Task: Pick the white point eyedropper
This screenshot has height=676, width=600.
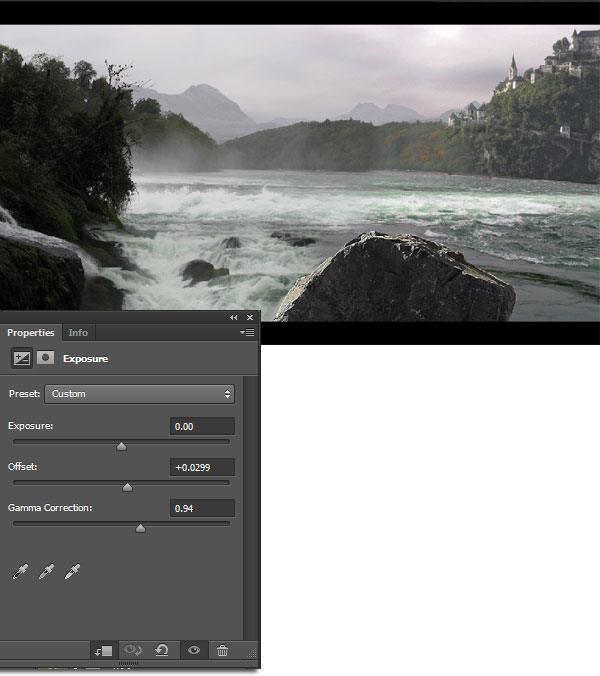Action: pyautogui.click(x=72, y=571)
